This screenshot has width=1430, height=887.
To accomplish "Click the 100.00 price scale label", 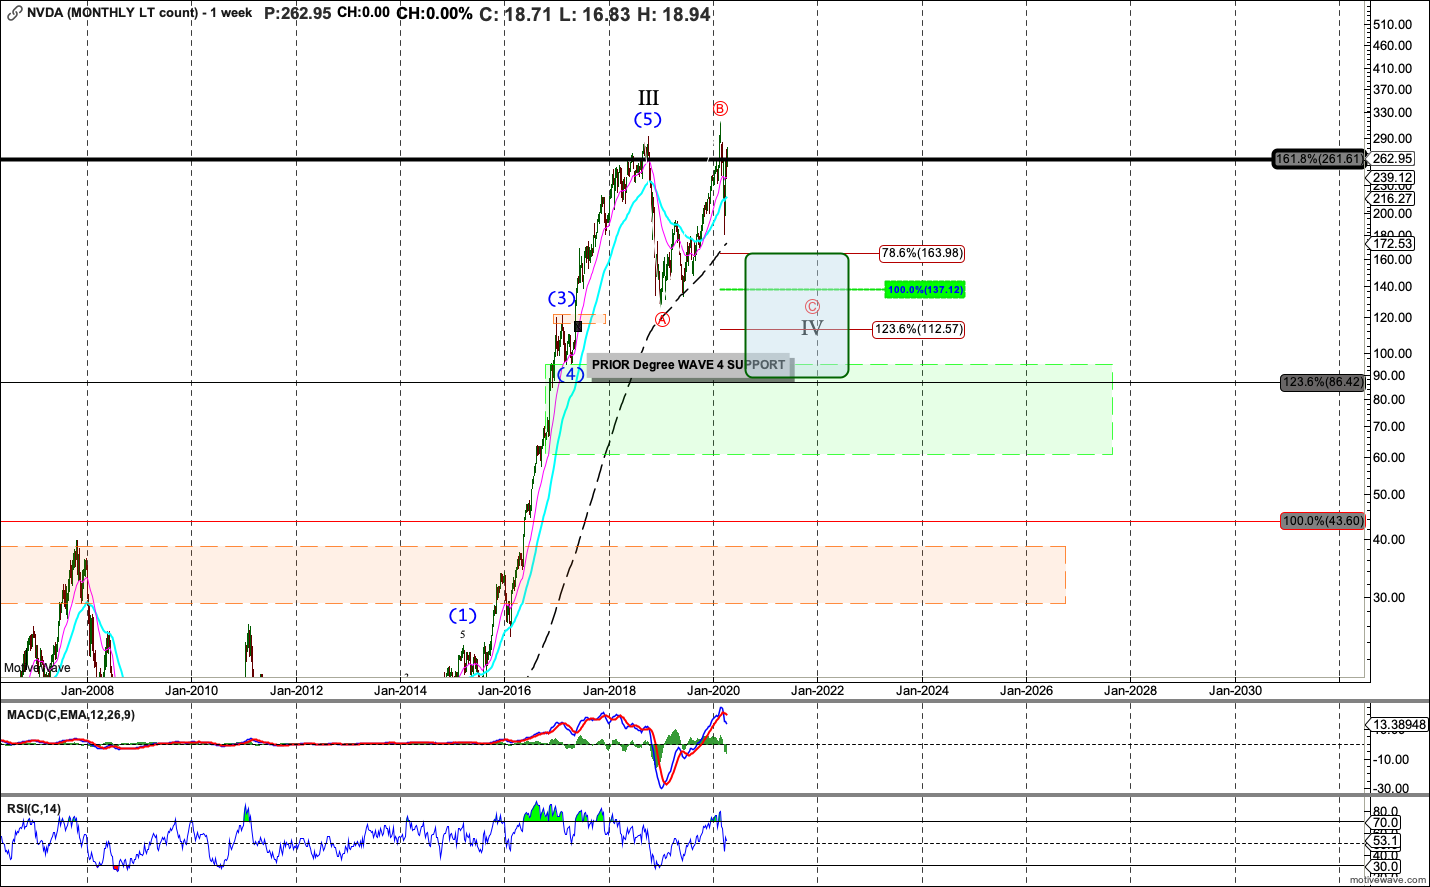I will (1392, 353).
